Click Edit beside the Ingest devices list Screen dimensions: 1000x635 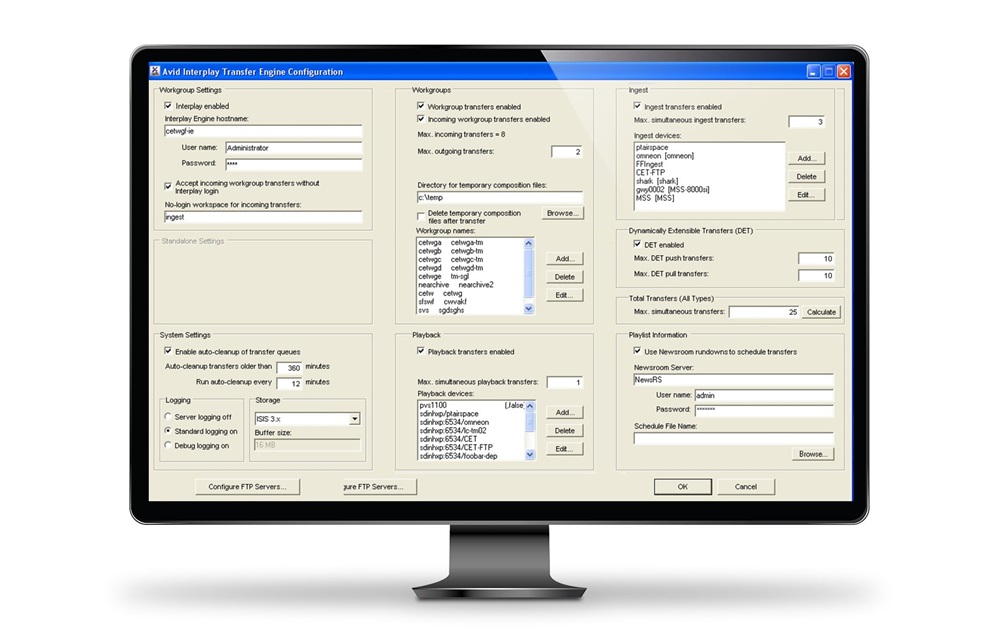click(x=807, y=195)
